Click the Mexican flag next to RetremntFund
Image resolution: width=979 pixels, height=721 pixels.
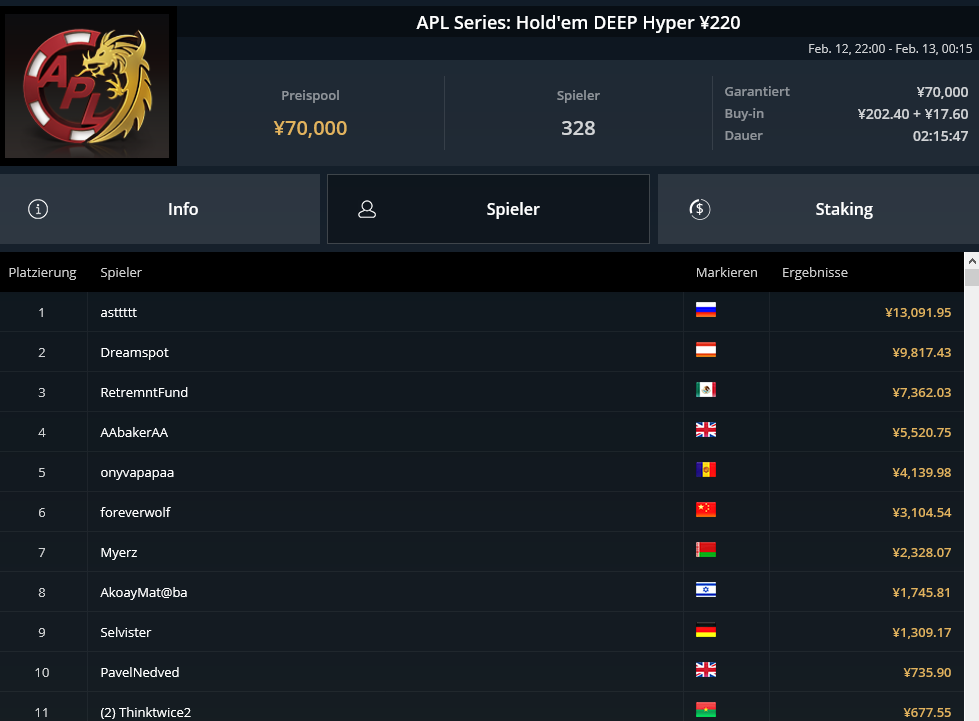(706, 390)
